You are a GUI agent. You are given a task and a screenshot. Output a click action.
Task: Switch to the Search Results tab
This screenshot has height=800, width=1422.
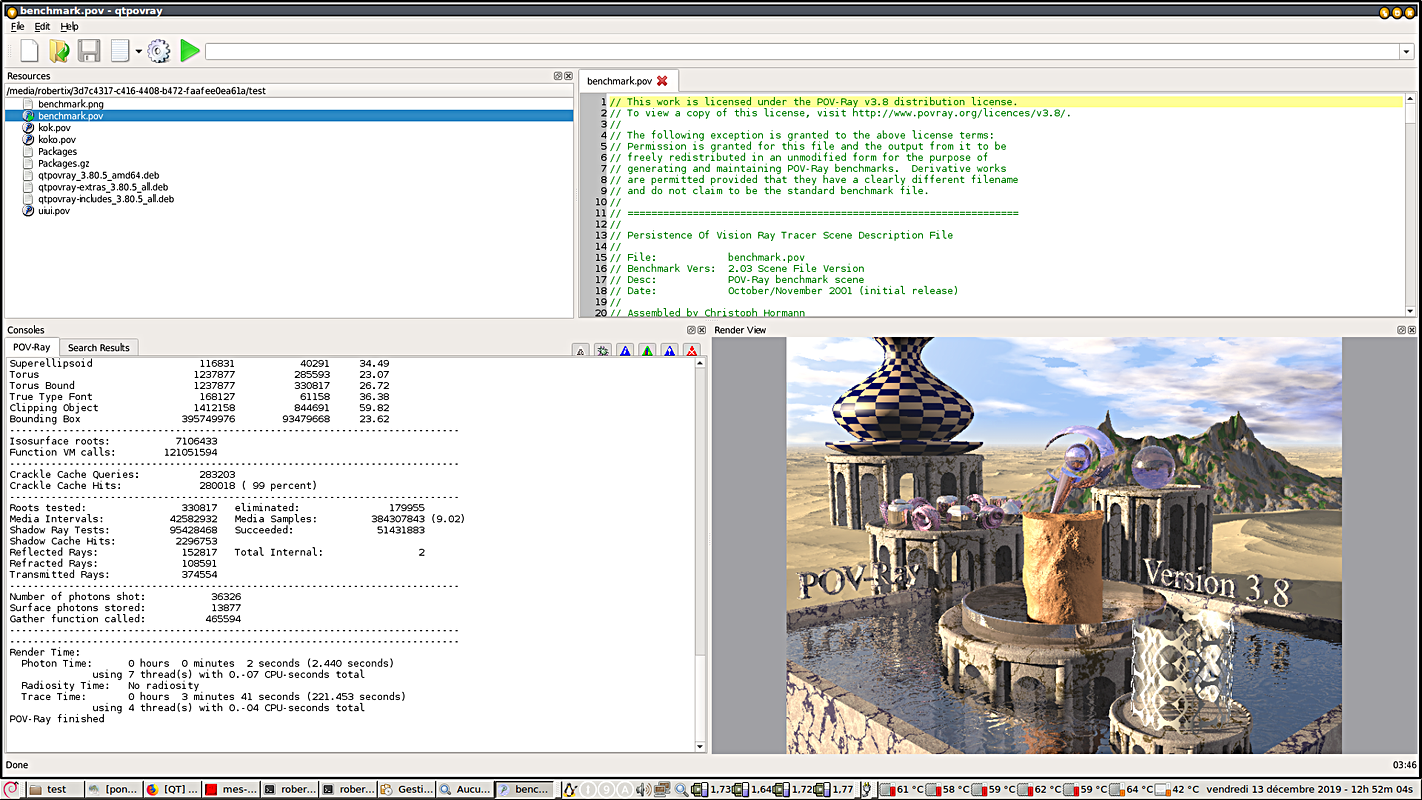point(99,347)
